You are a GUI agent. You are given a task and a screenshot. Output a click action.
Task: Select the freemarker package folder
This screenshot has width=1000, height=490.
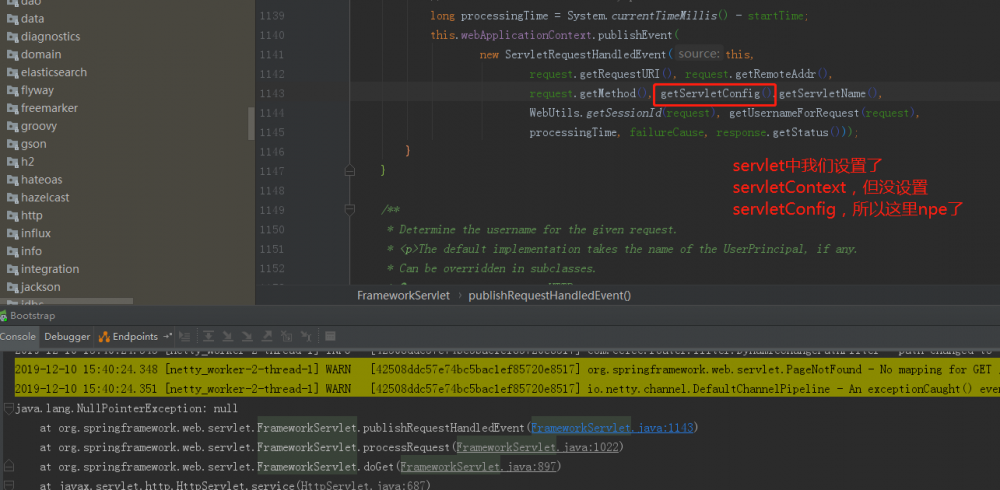pyautogui.click(x=49, y=108)
